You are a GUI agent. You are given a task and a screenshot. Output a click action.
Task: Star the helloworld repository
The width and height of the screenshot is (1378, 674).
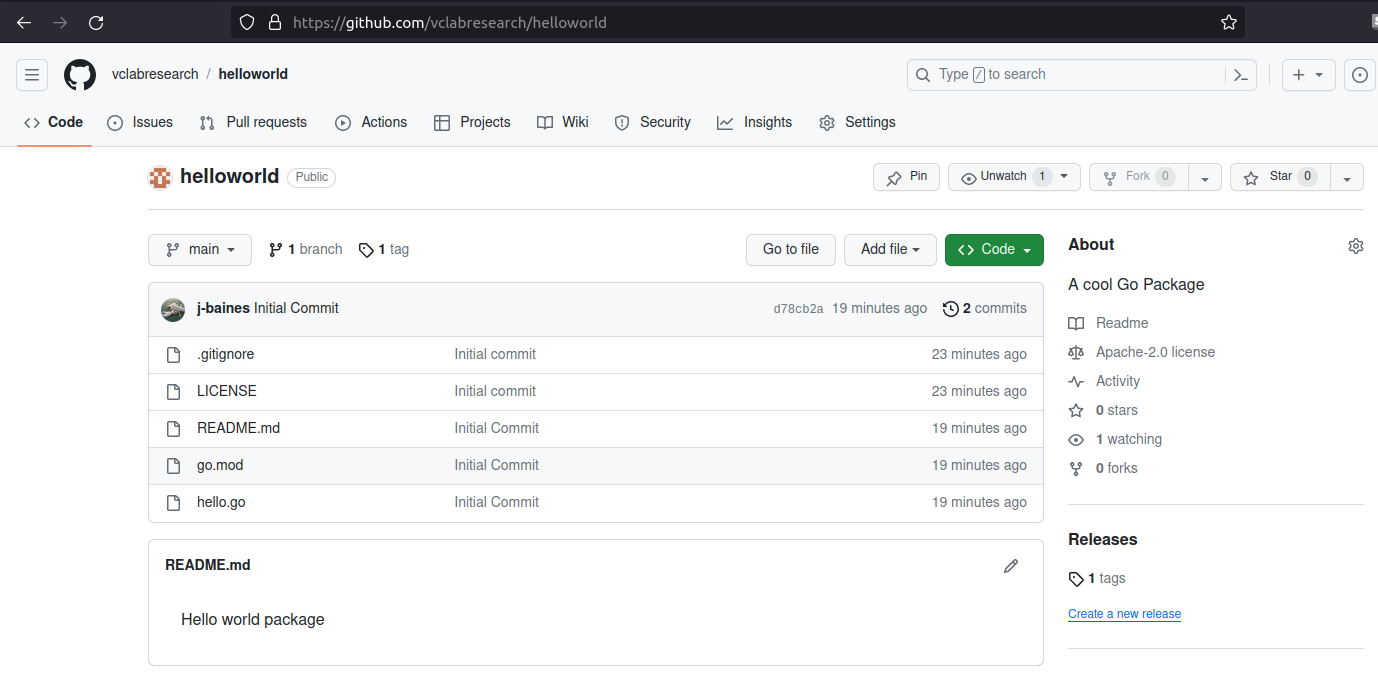click(x=1278, y=176)
